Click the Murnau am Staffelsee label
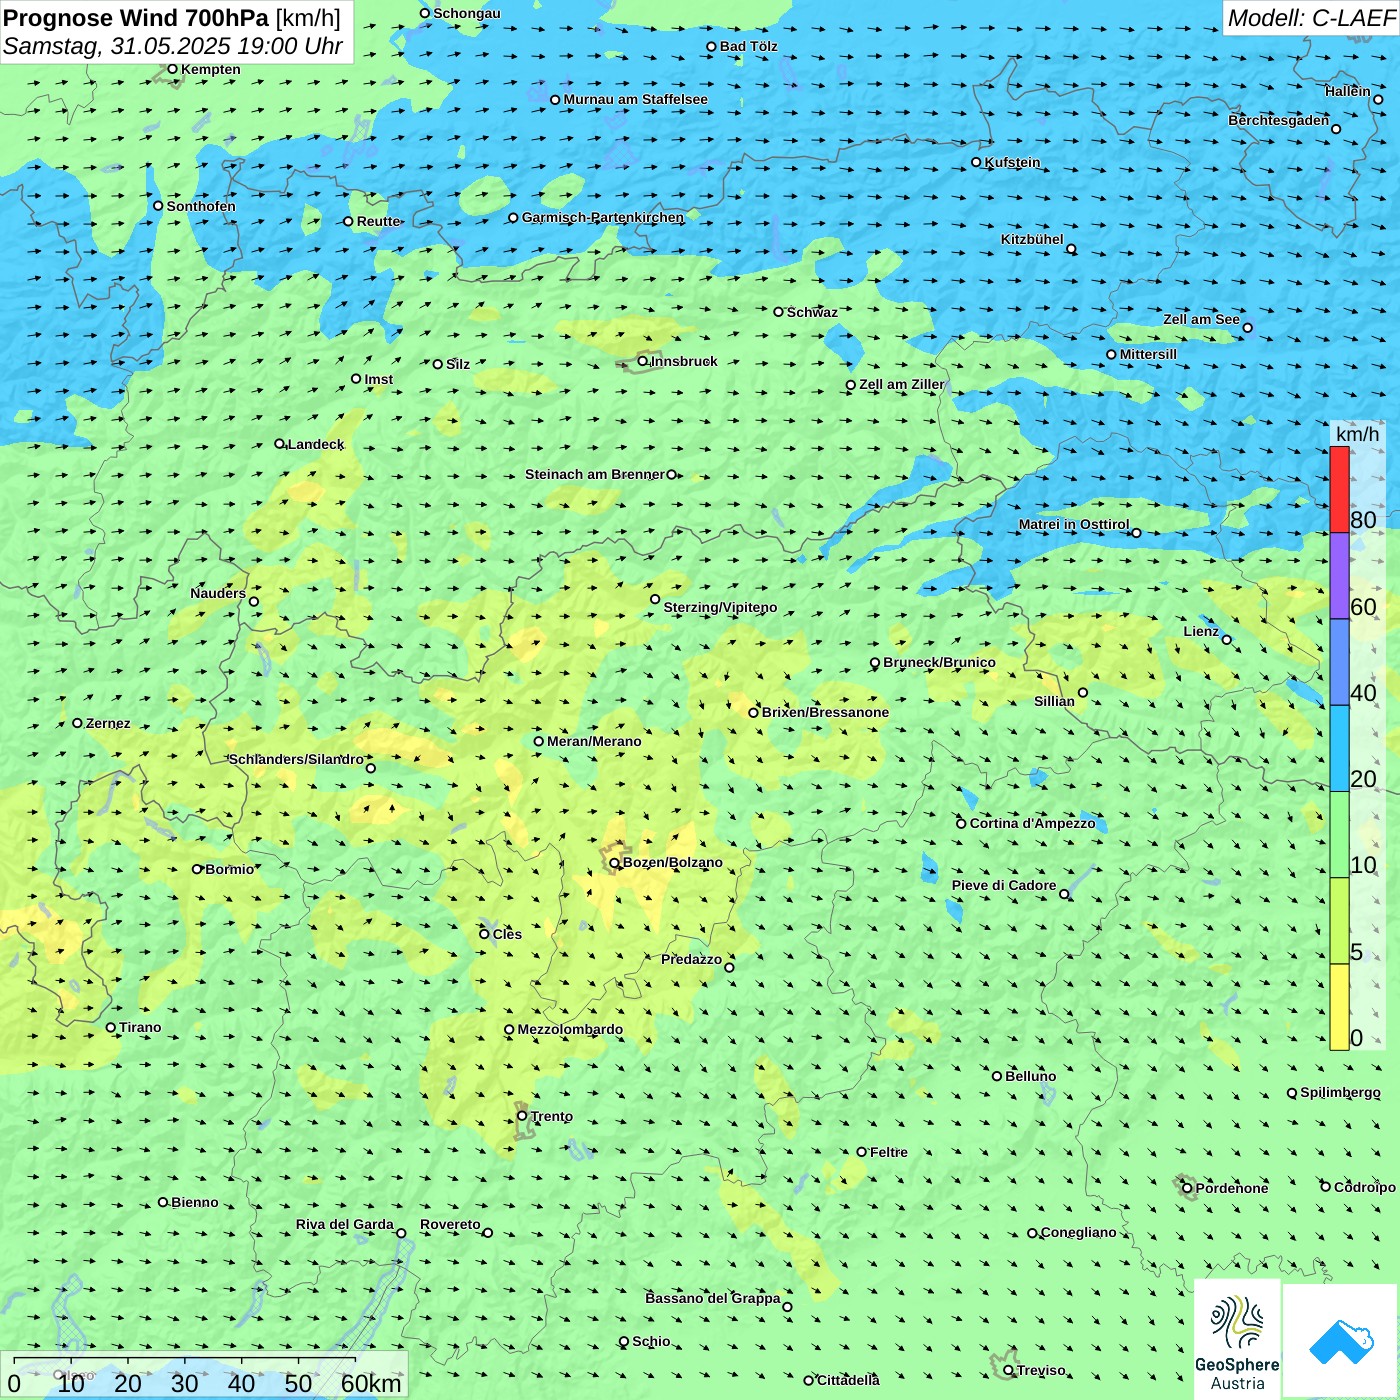1400x1400 pixels. pyautogui.click(x=635, y=99)
